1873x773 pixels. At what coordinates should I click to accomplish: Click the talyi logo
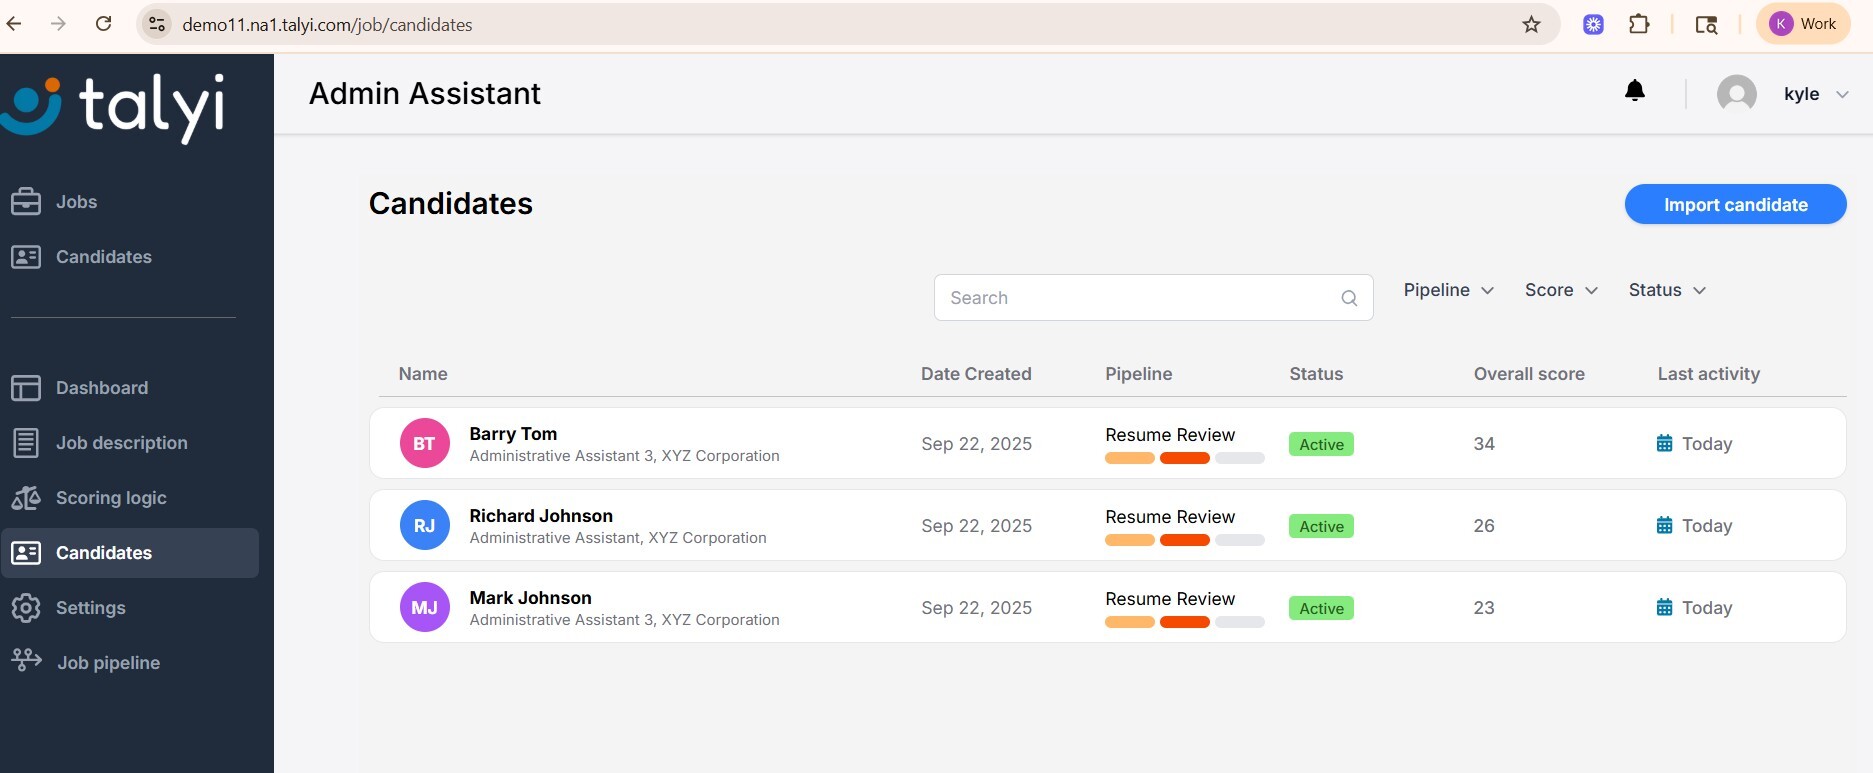point(113,105)
